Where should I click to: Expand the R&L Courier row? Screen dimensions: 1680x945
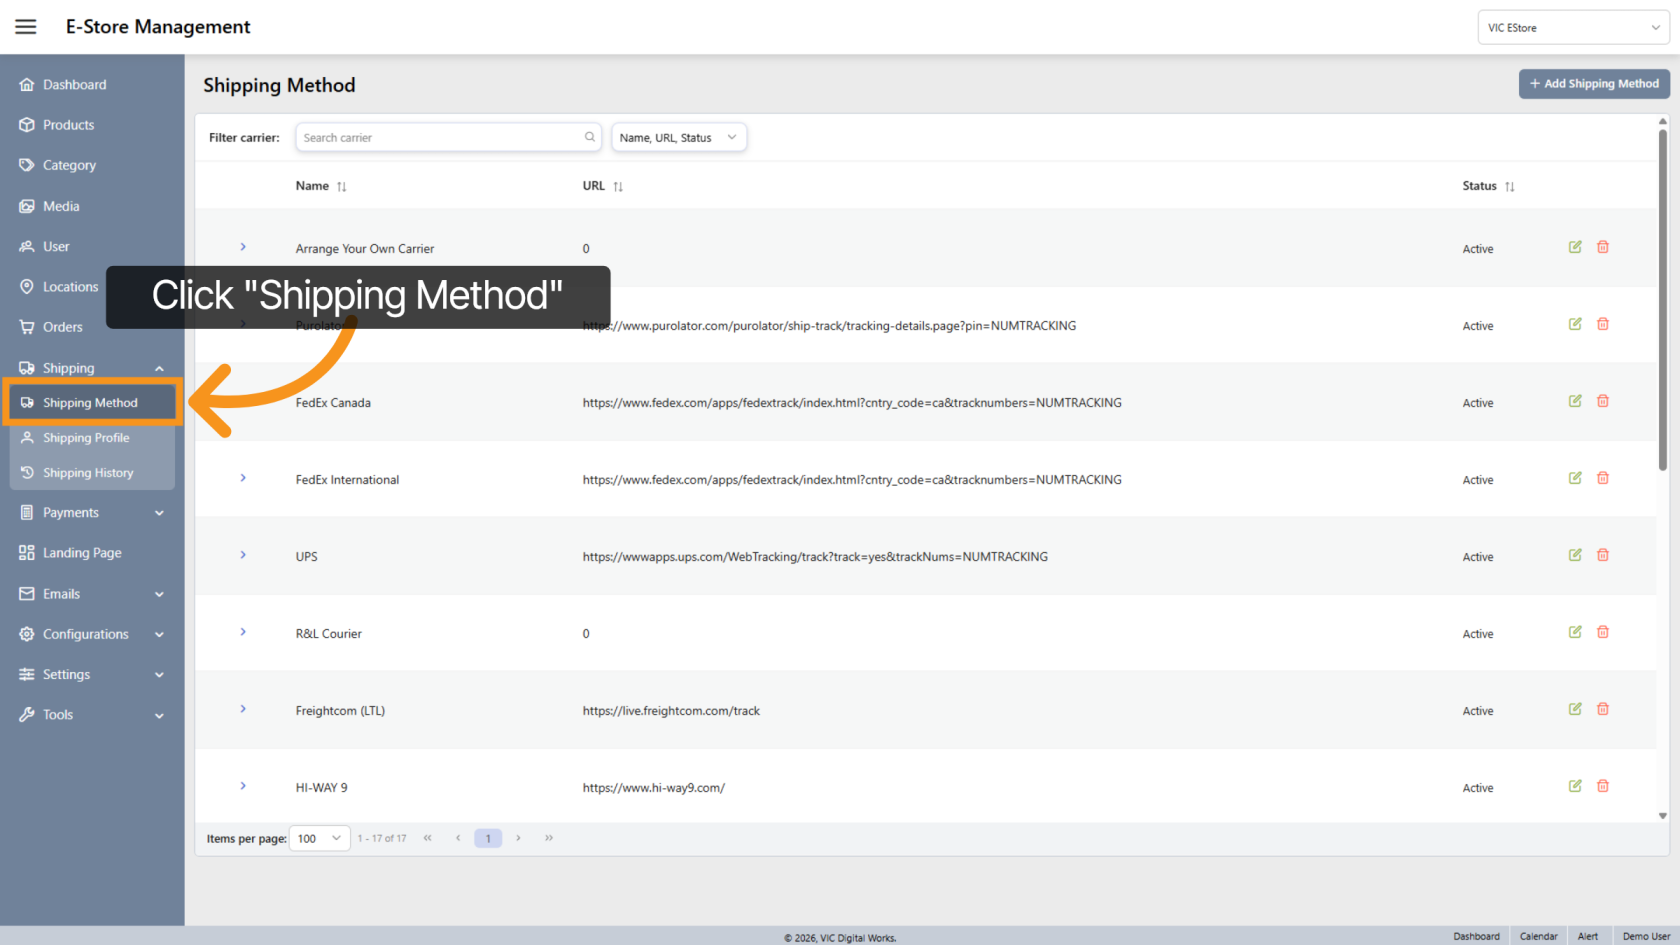[243, 632]
